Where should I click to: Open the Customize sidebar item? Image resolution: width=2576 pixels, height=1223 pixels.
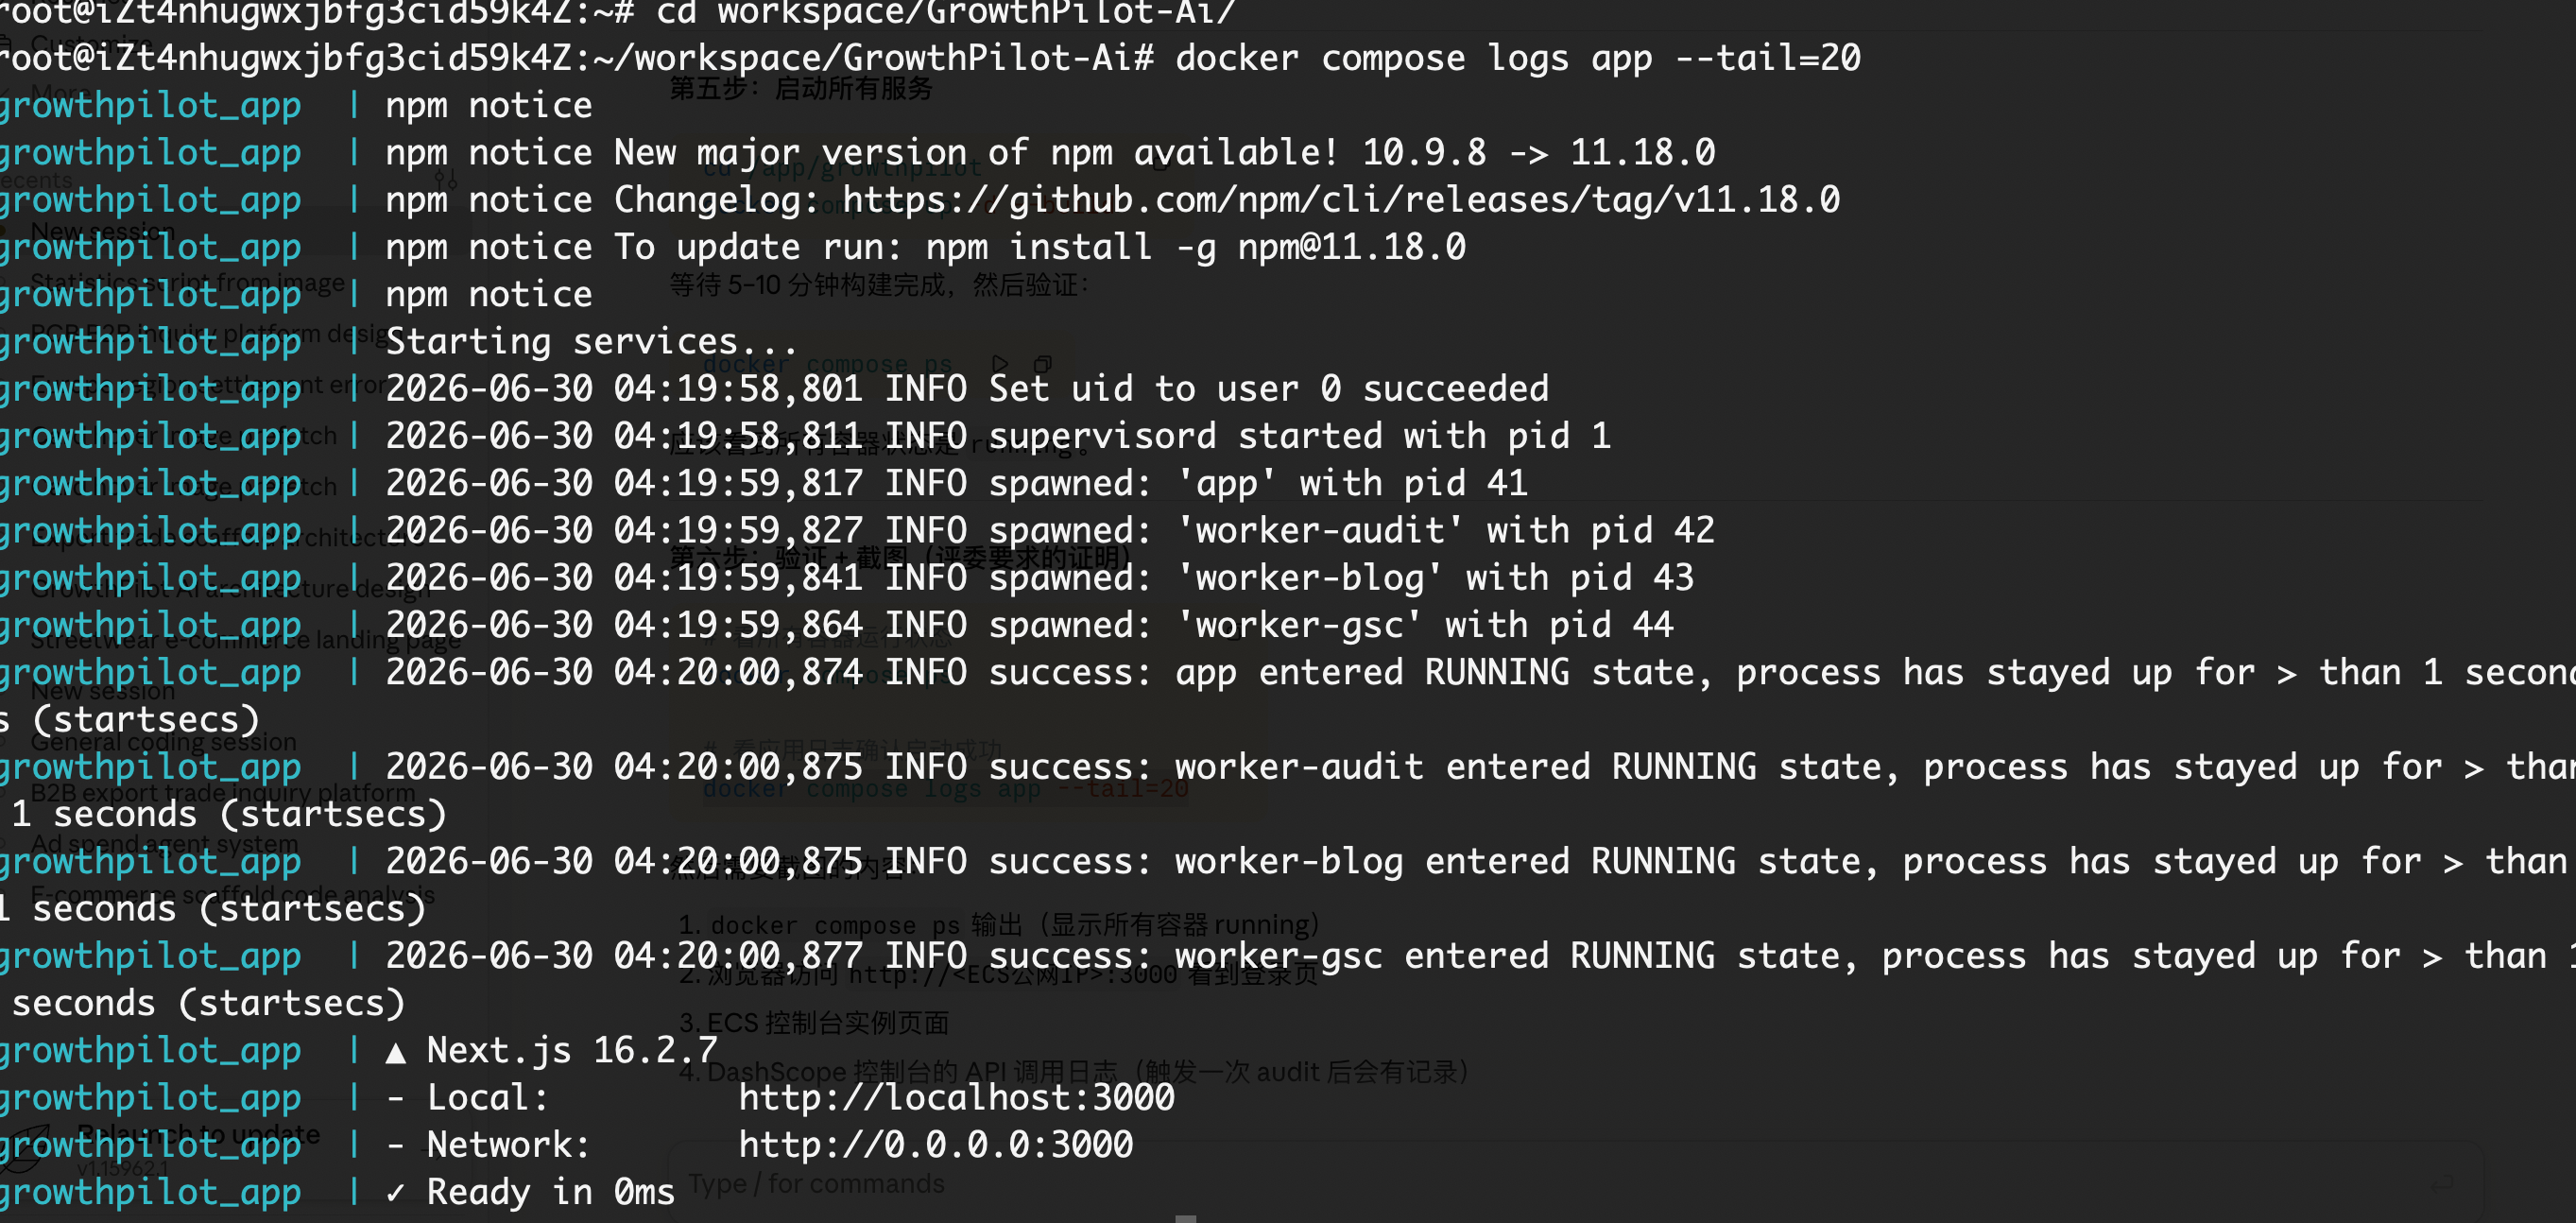click(90, 44)
